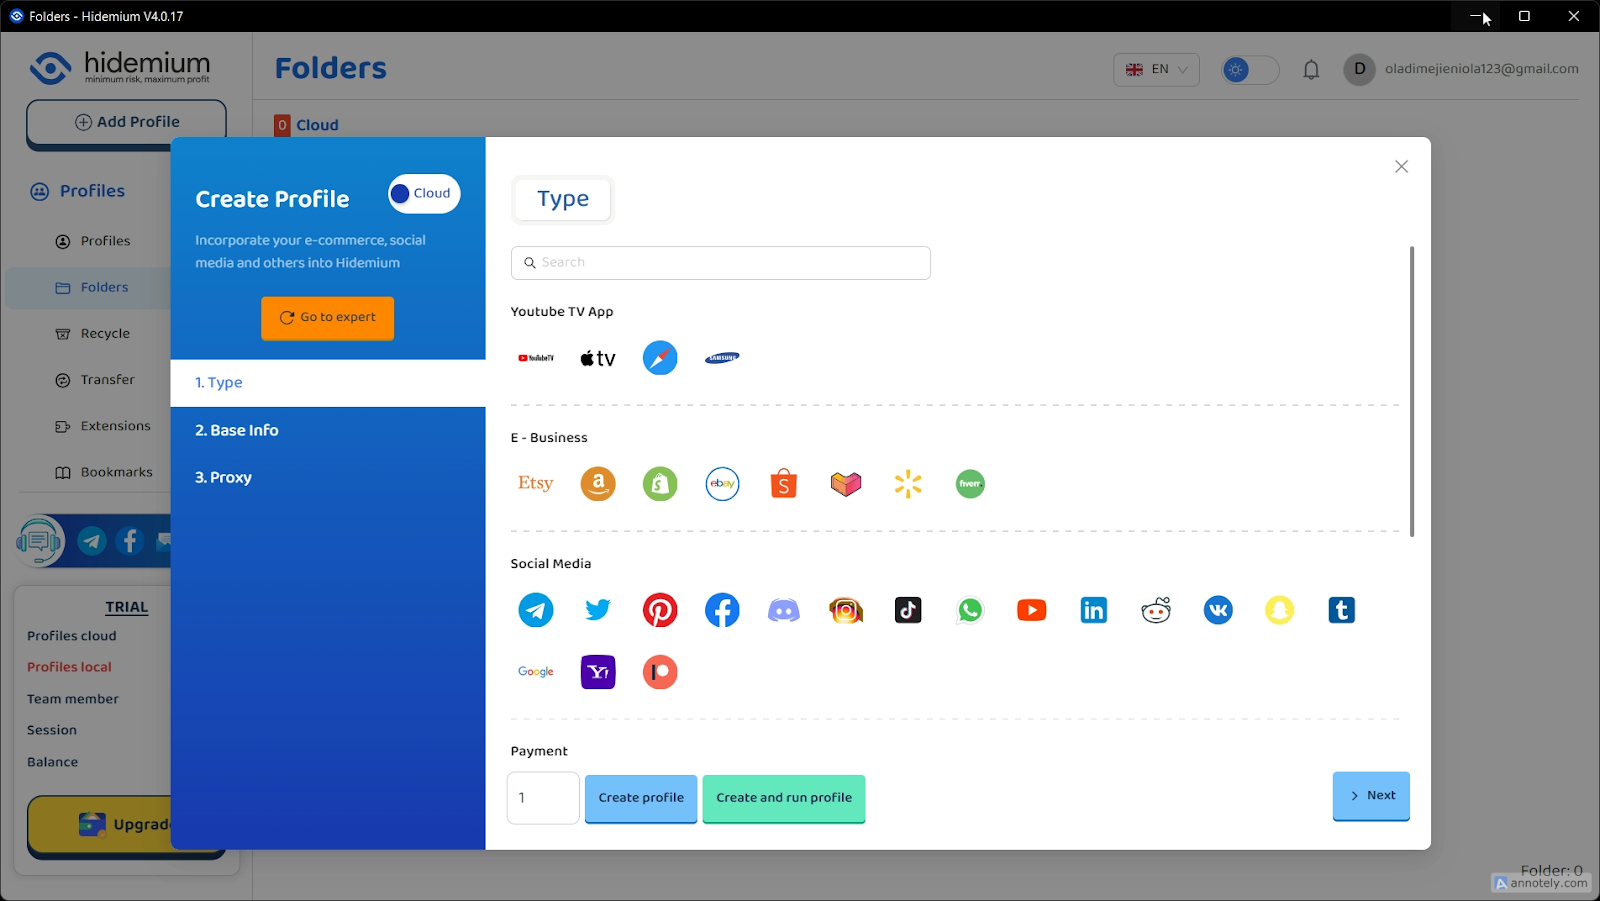Pick the Safari compass icon
Viewport: 1600px width, 901px height.
pos(660,358)
